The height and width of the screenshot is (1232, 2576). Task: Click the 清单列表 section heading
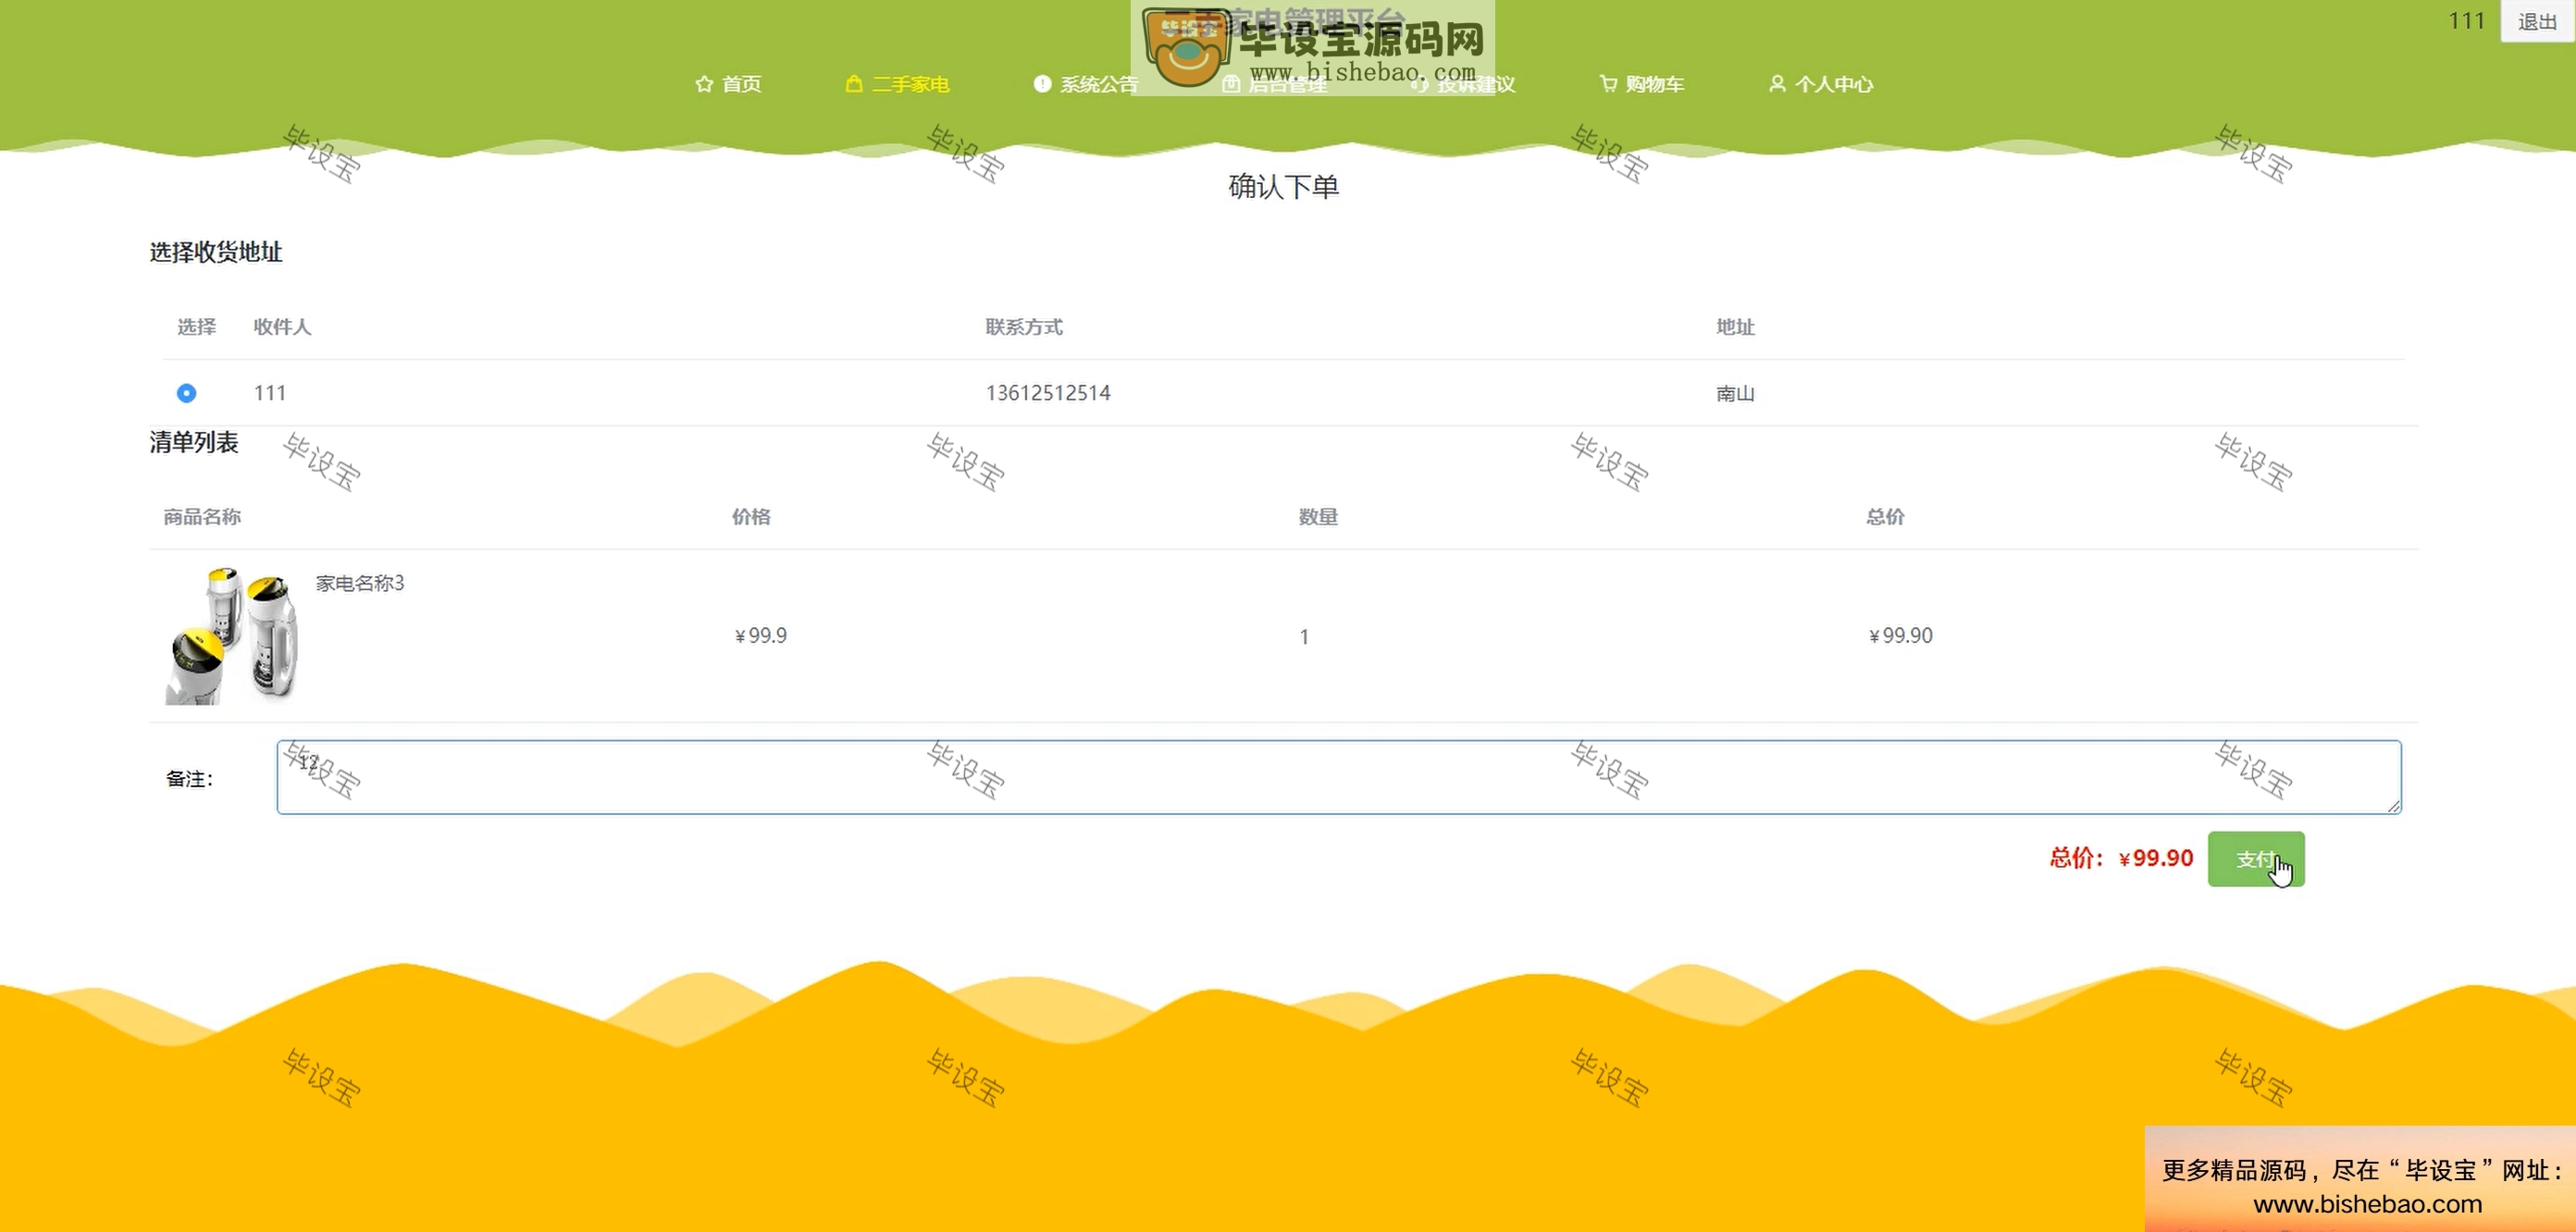click(x=194, y=442)
